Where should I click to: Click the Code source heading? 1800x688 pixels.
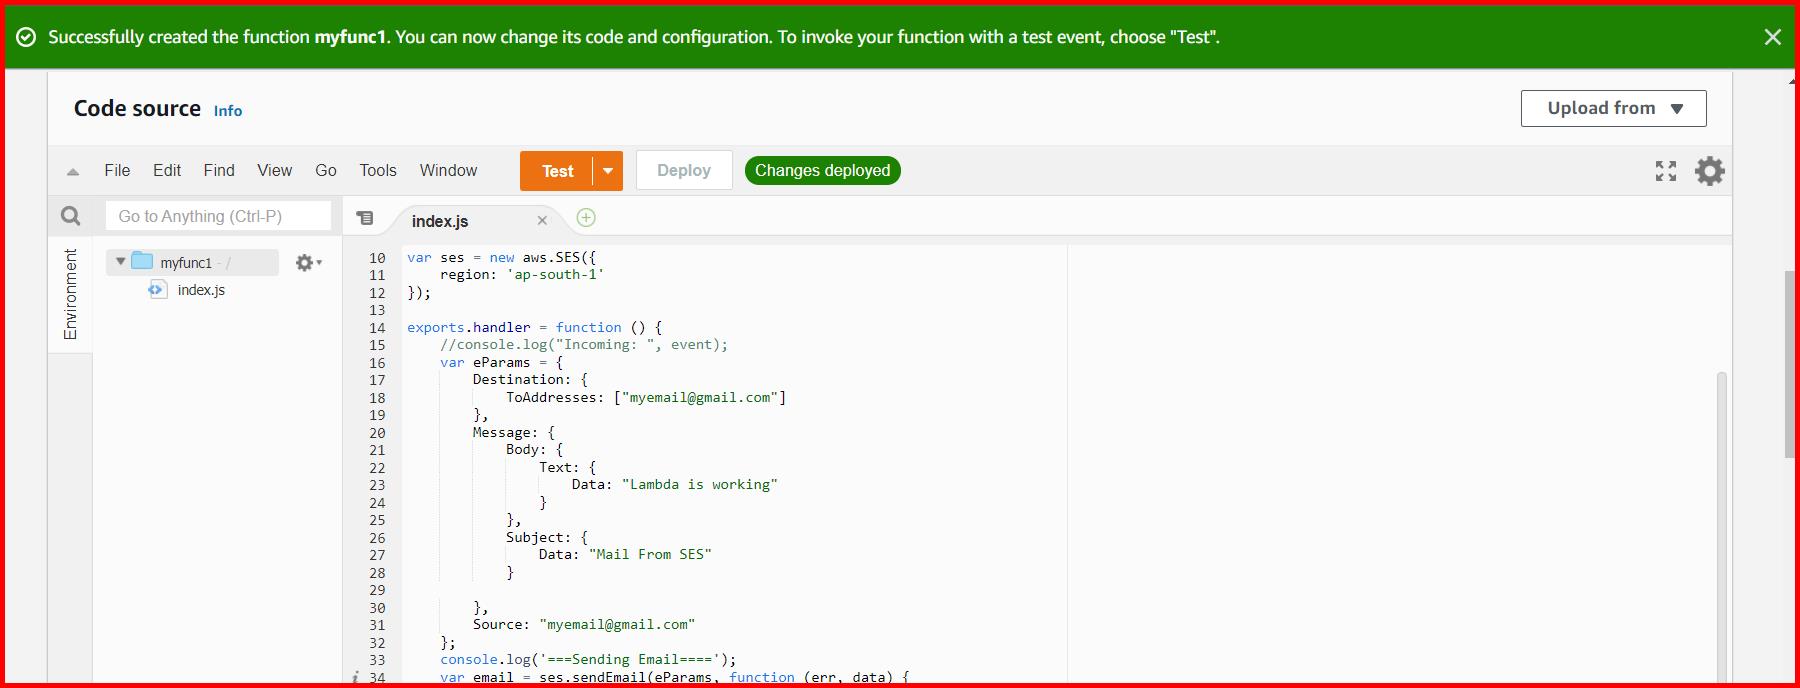coord(137,108)
